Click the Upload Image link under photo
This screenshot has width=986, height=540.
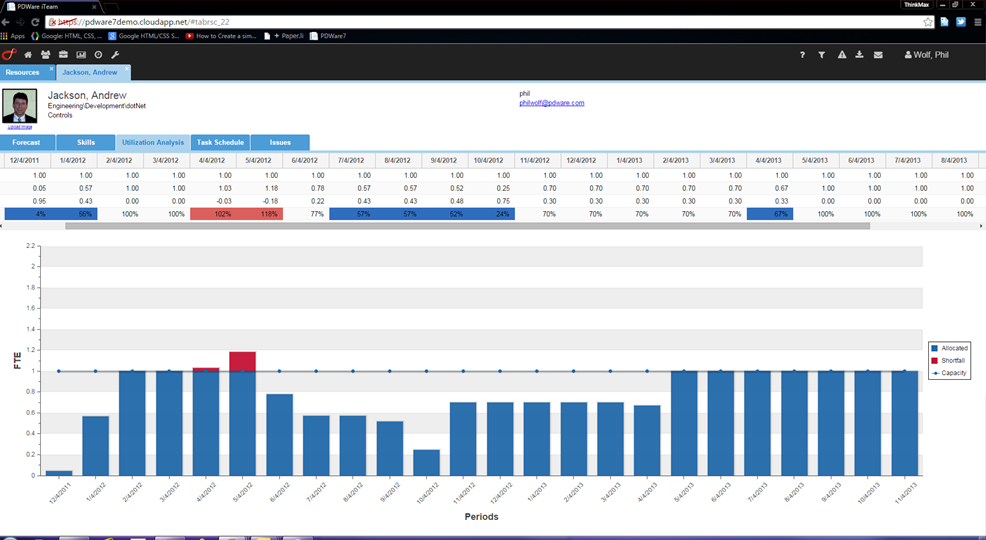point(19,127)
